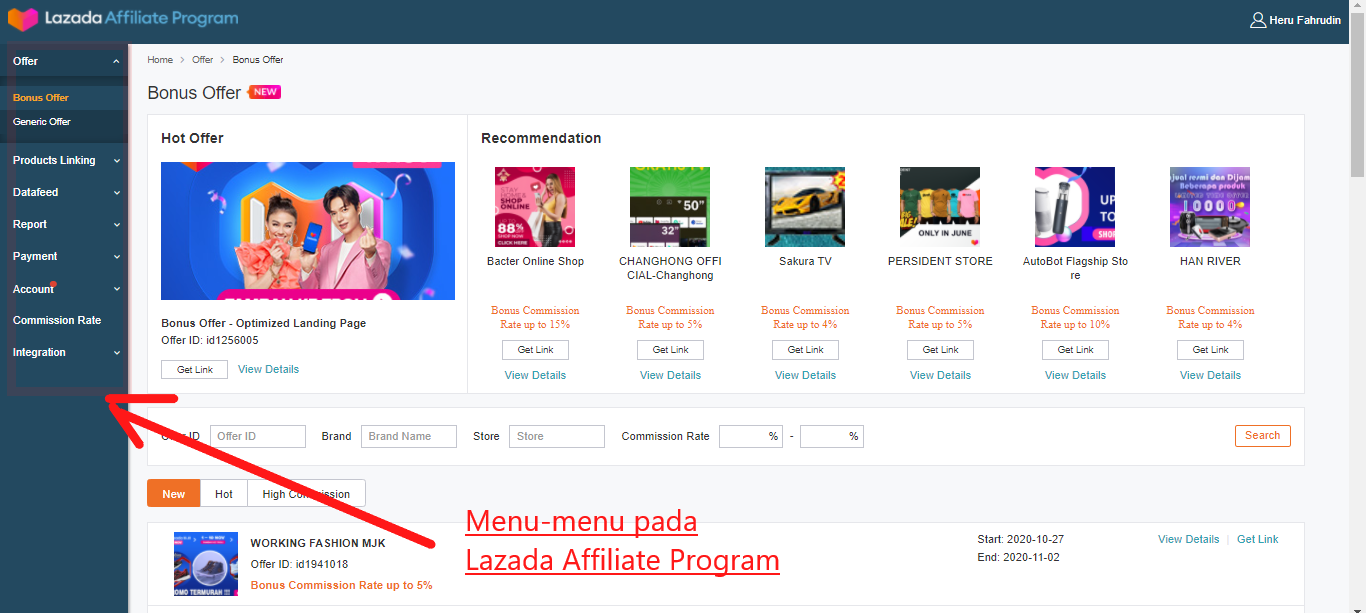Switch to the Hot tab
The width and height of the screenshot is (1366, 613).
(223, 493)
